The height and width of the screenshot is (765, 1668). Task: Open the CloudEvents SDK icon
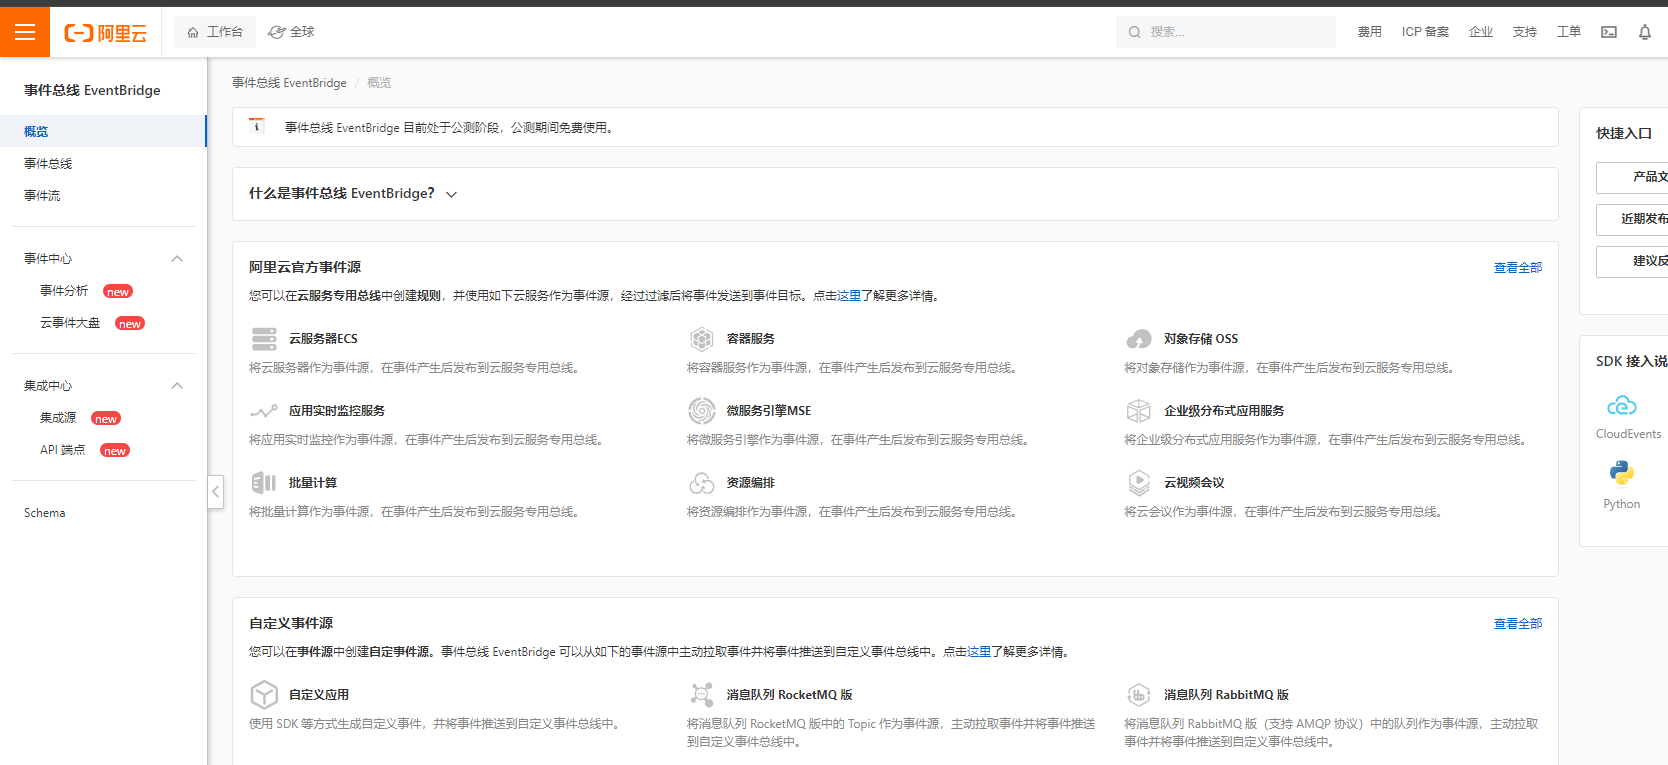(1622, 406)
